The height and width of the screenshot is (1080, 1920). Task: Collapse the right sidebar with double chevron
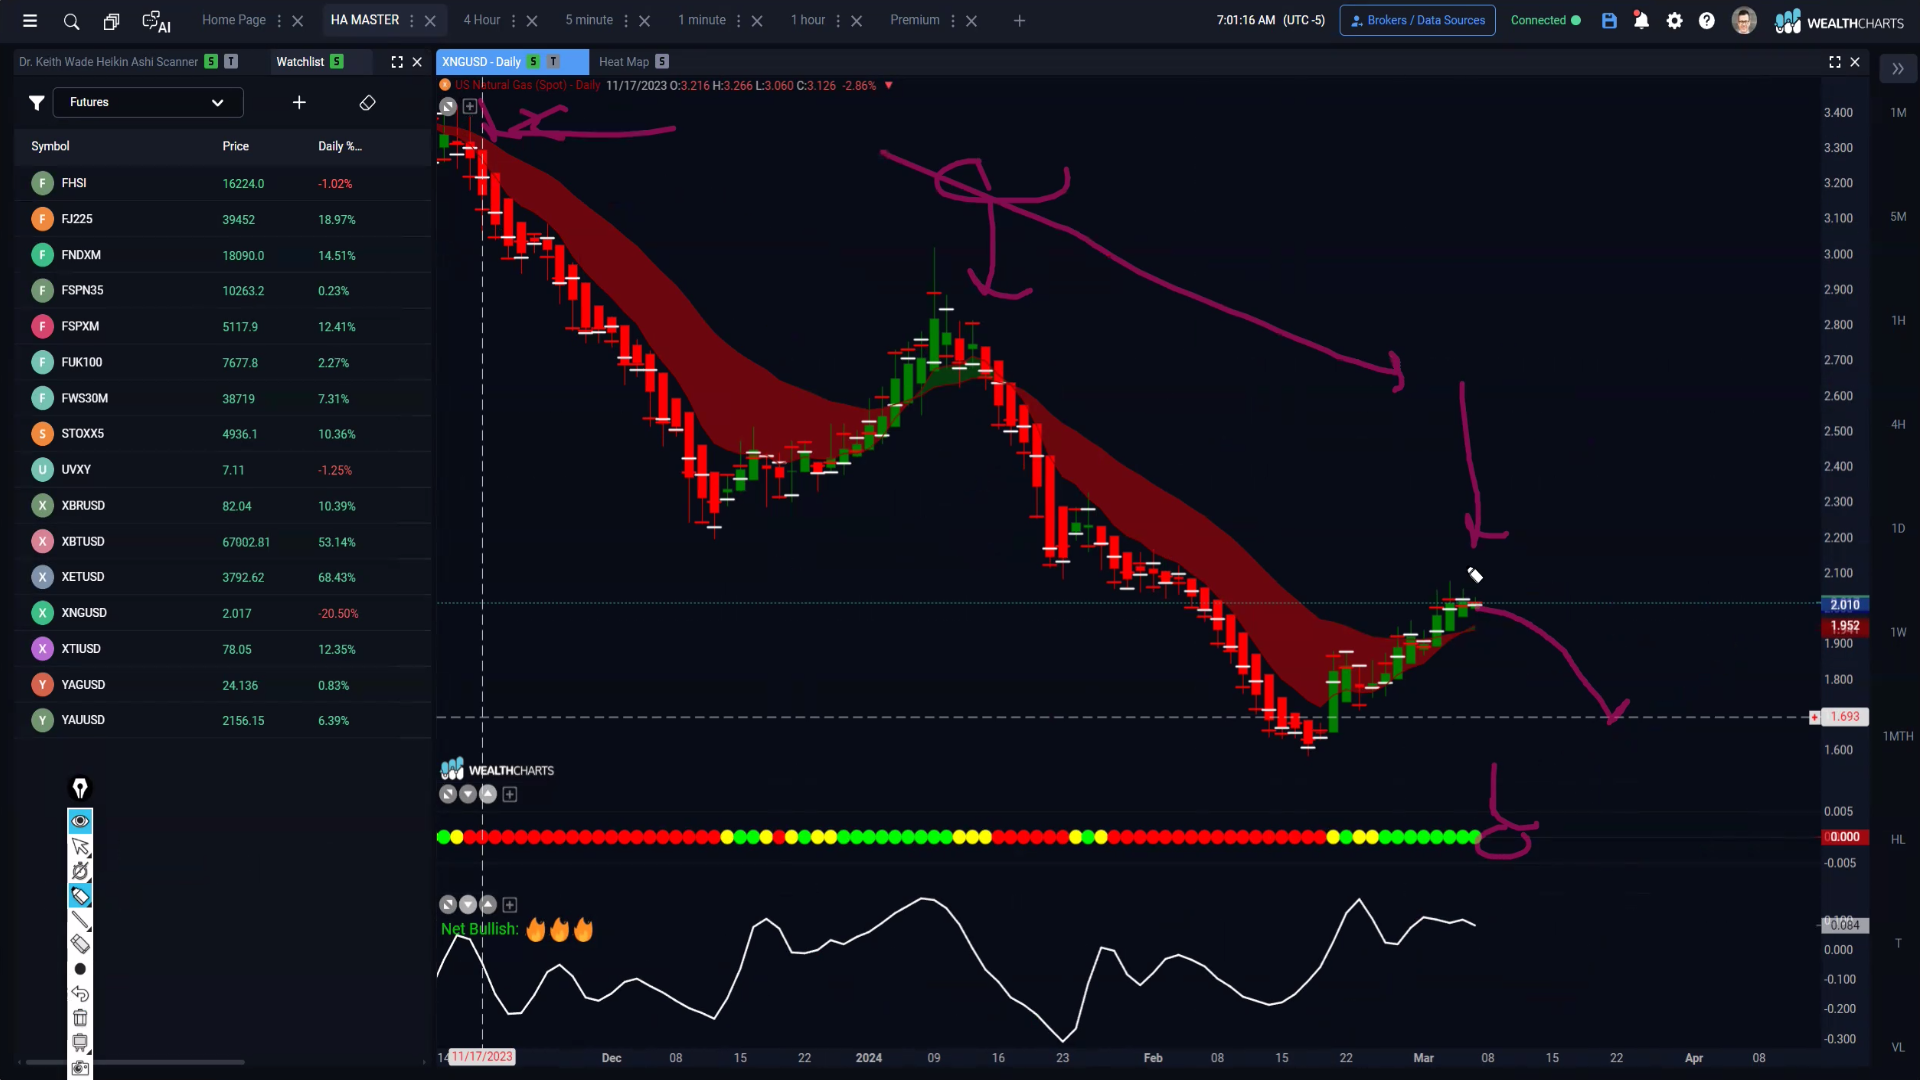tap(1898, 69)
